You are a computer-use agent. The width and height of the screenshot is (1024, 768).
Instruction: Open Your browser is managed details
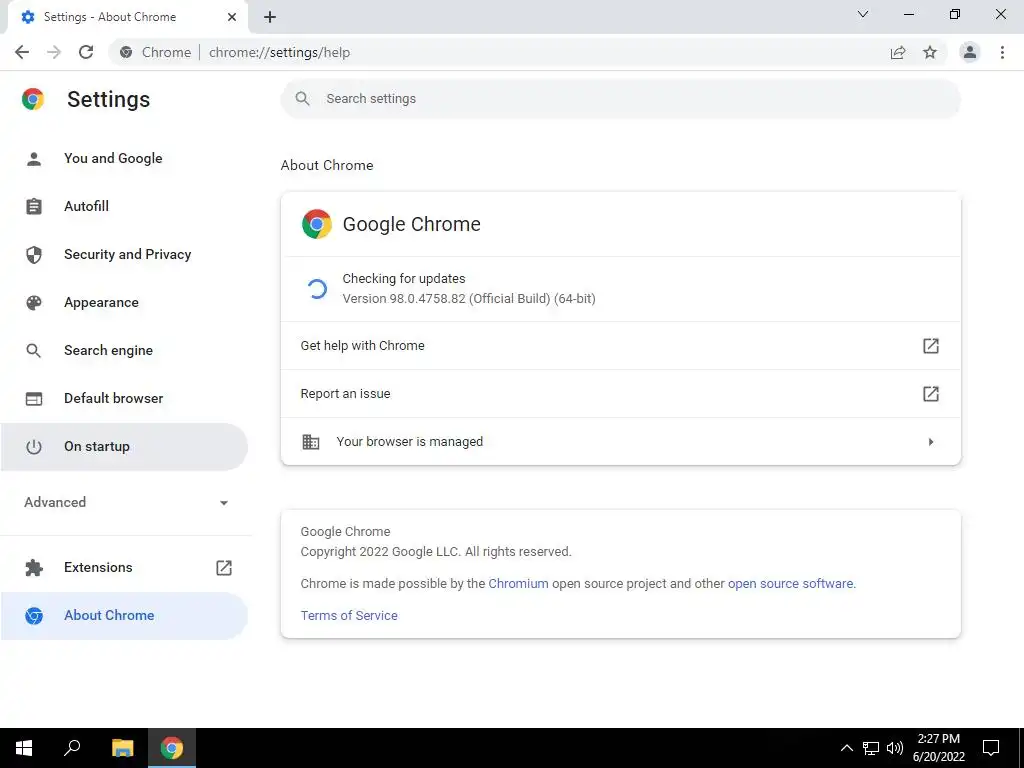[x=620, y=441]
